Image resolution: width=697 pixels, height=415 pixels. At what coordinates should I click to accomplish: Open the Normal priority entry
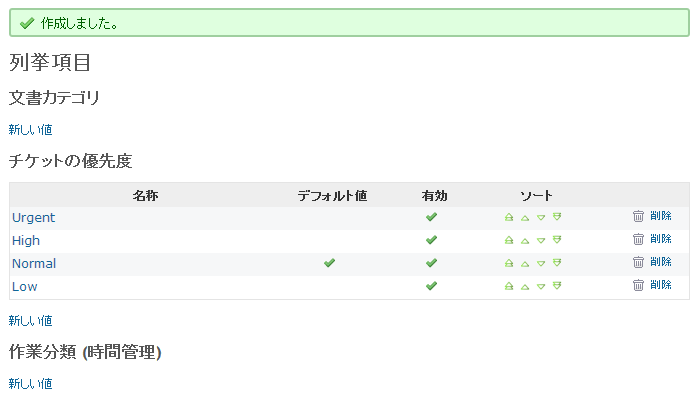(34, 263)
